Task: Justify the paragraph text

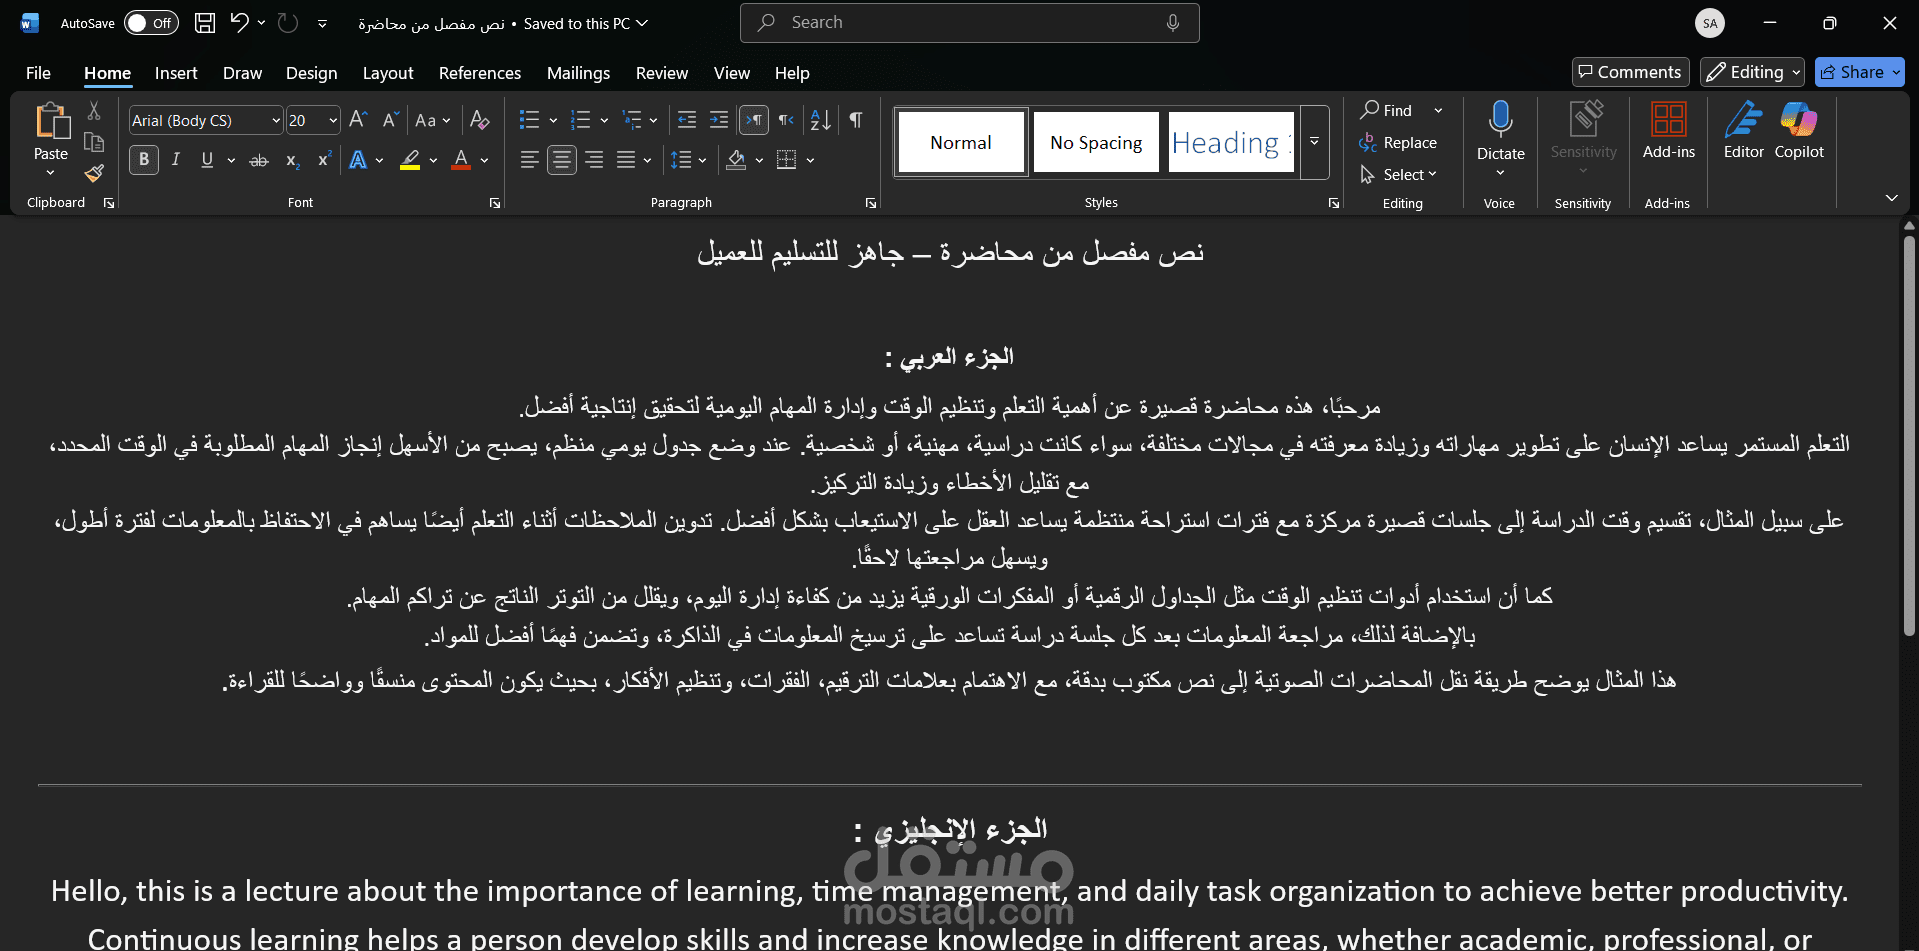Action: point(626,160)
